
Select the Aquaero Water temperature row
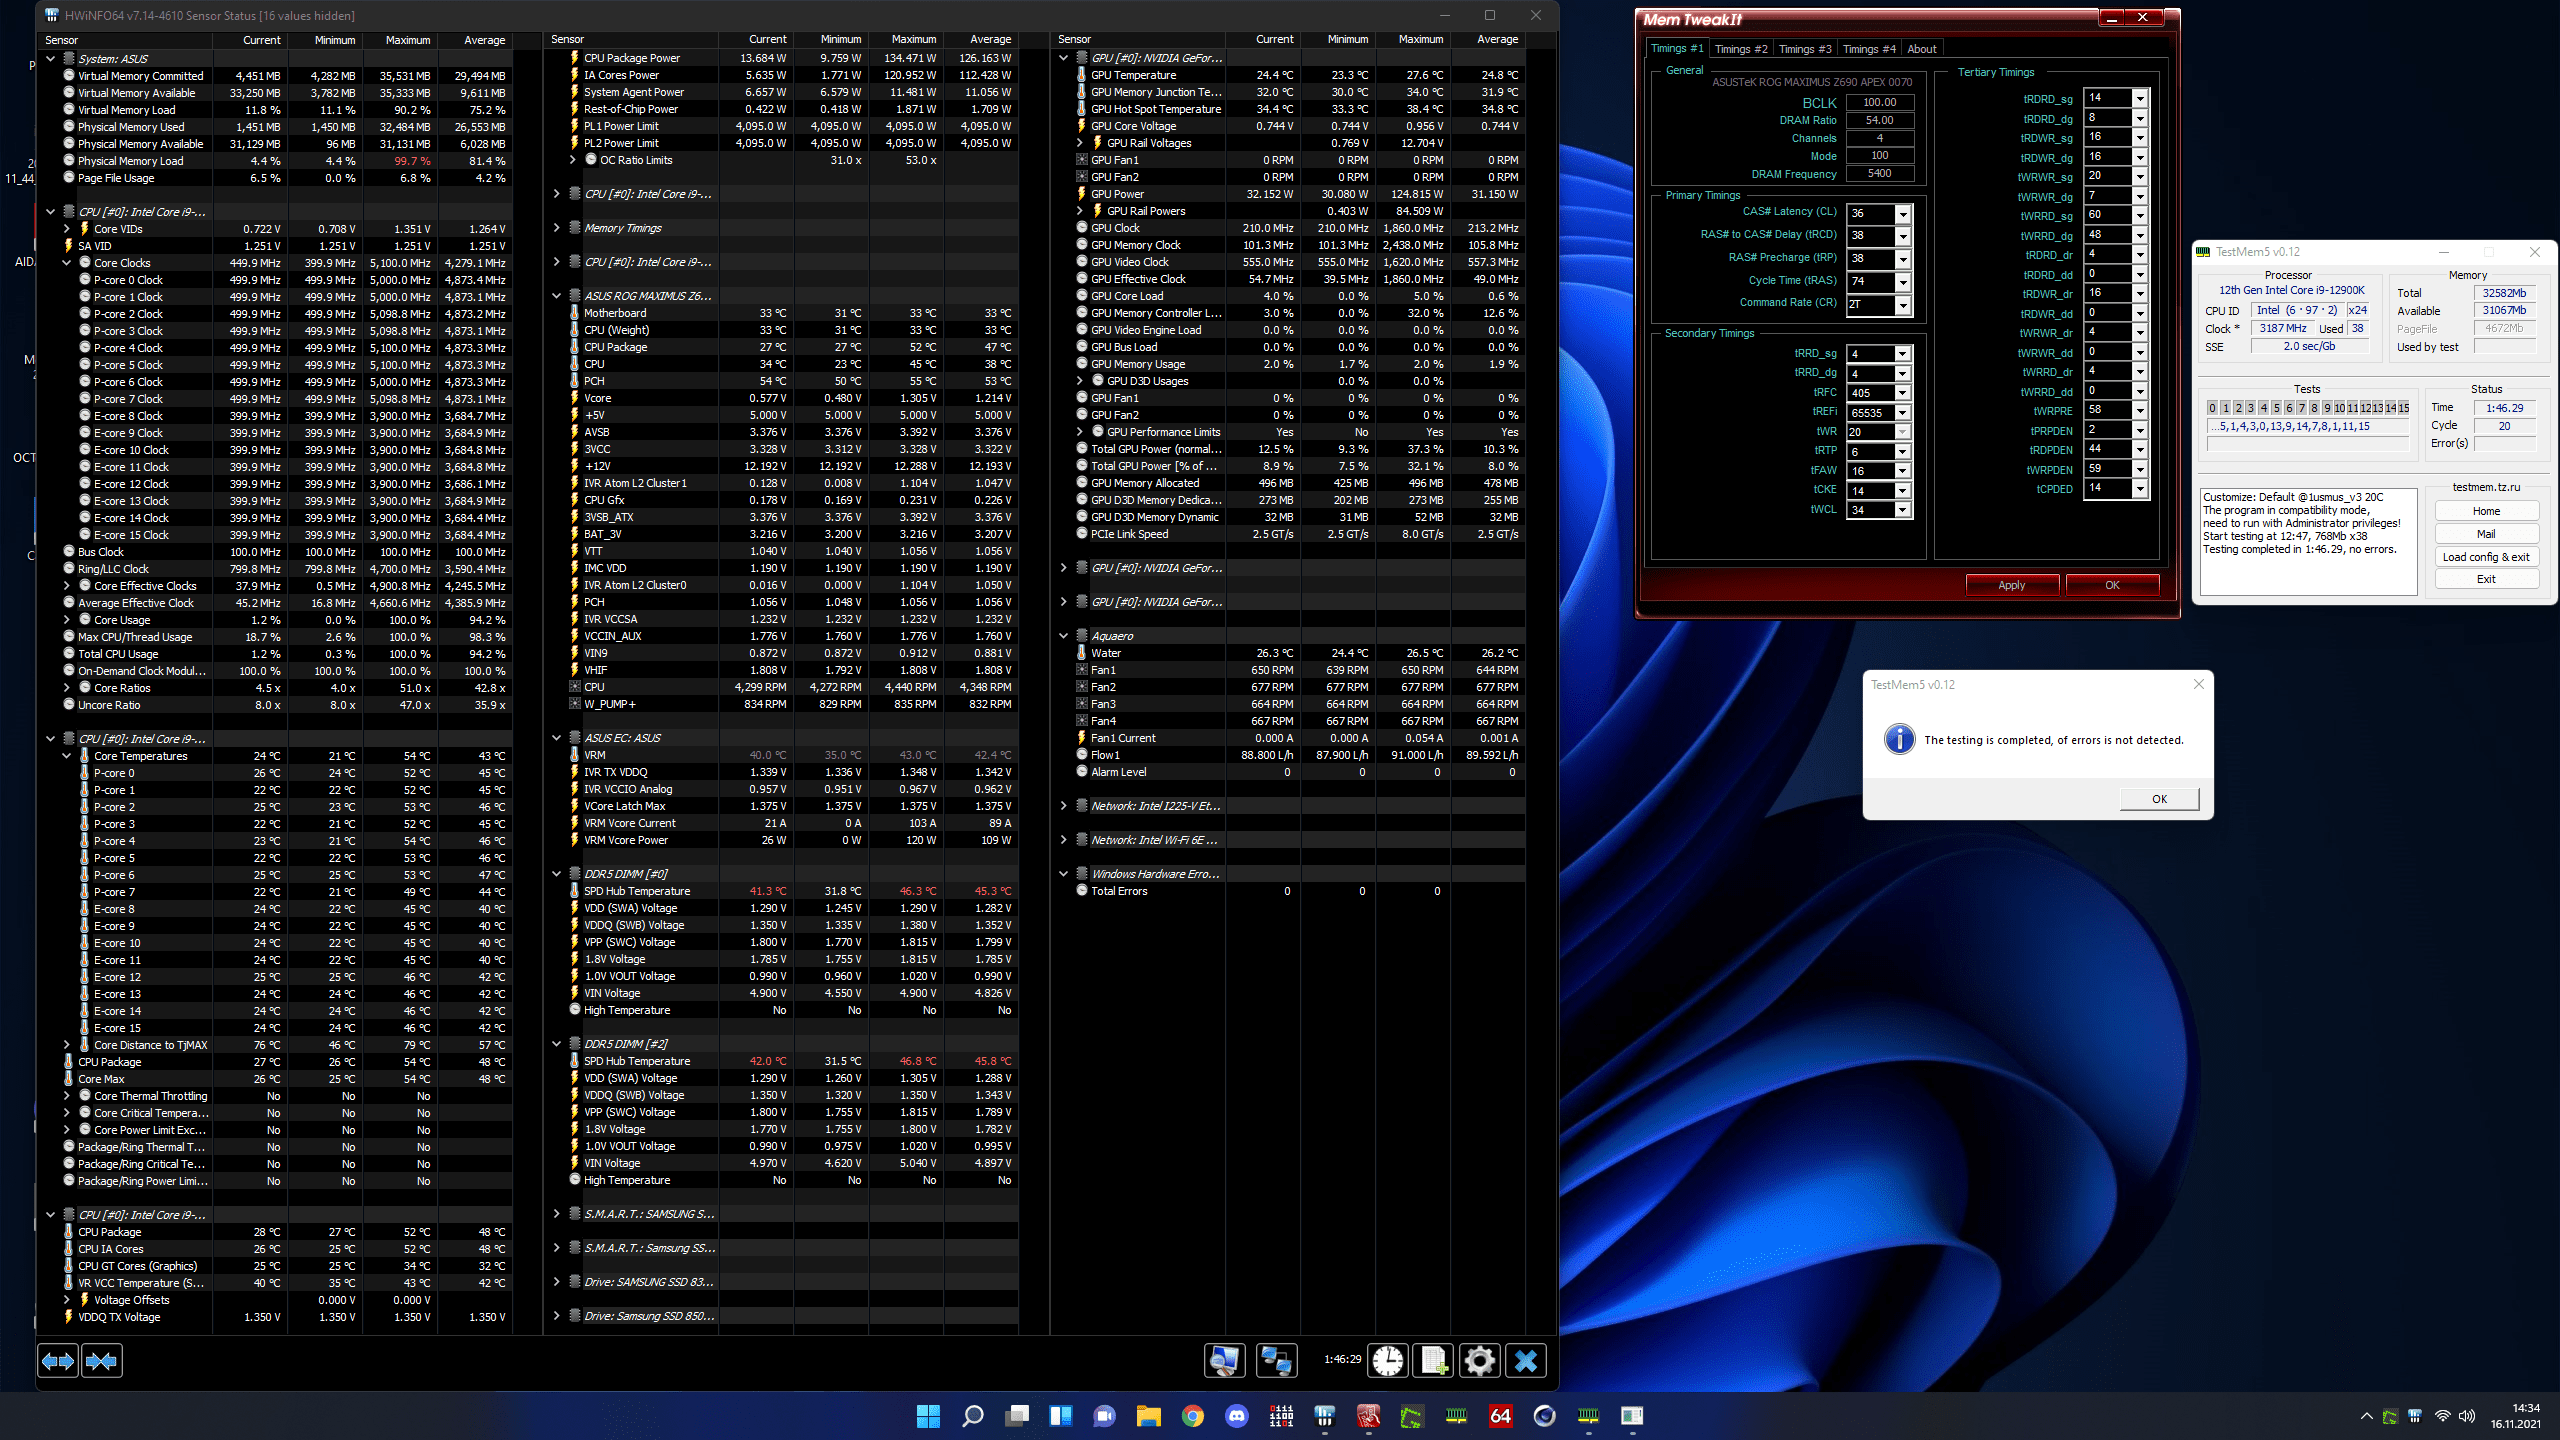1290,653
